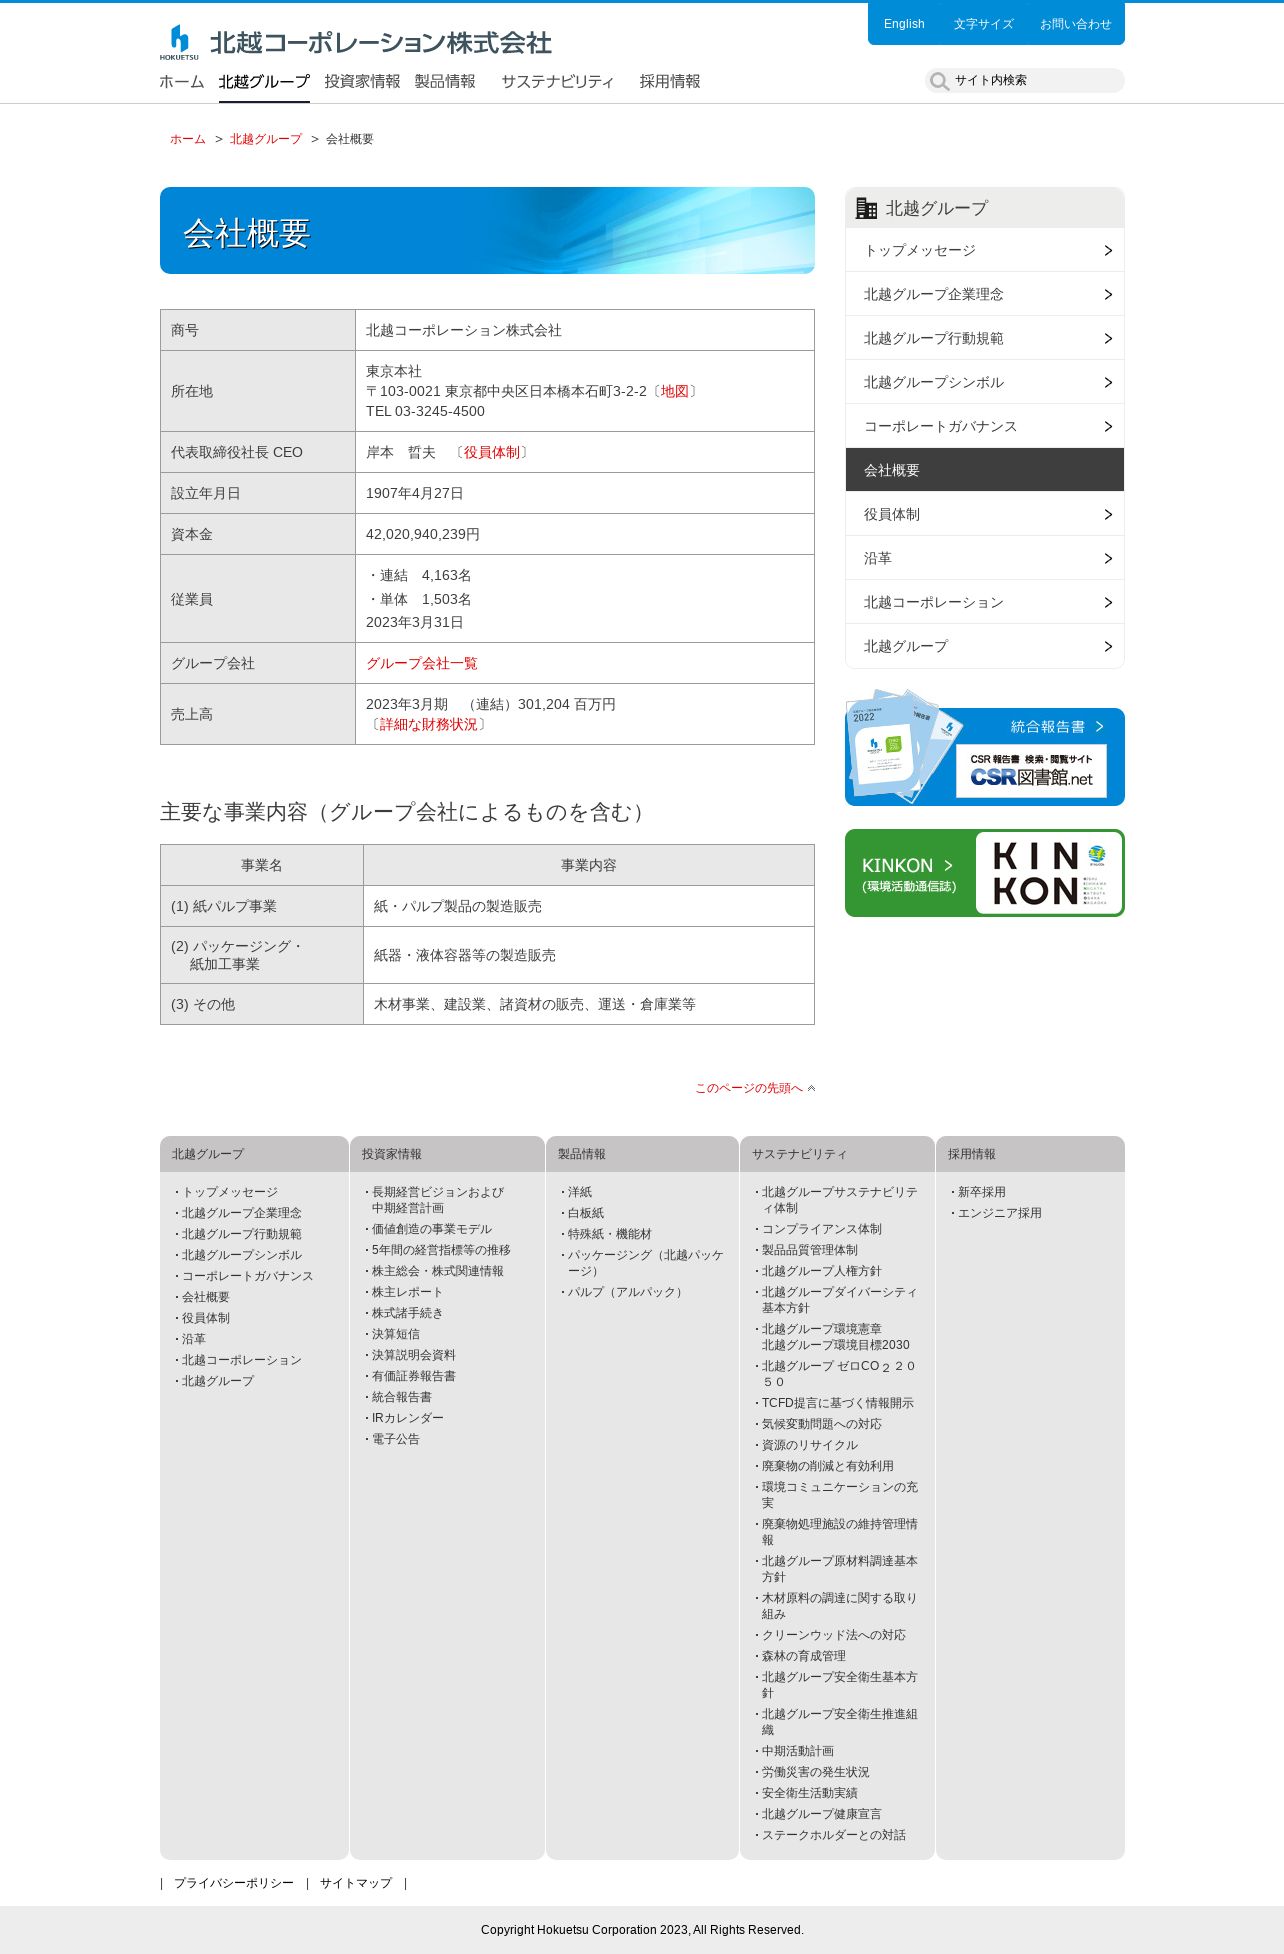Open footer link 電子公告
The width and height of the screenshot is (1284, 1954).
tap(395, 1439)
